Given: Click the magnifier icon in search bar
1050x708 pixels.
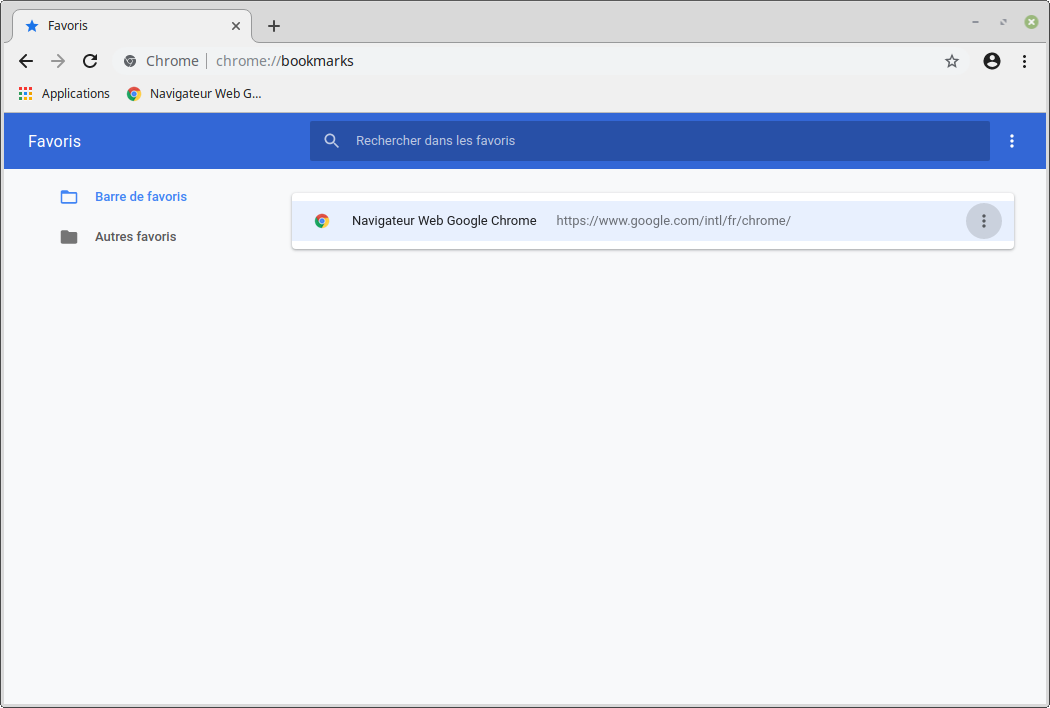Looking at the screenshot, I should click(x=332, y=141).
